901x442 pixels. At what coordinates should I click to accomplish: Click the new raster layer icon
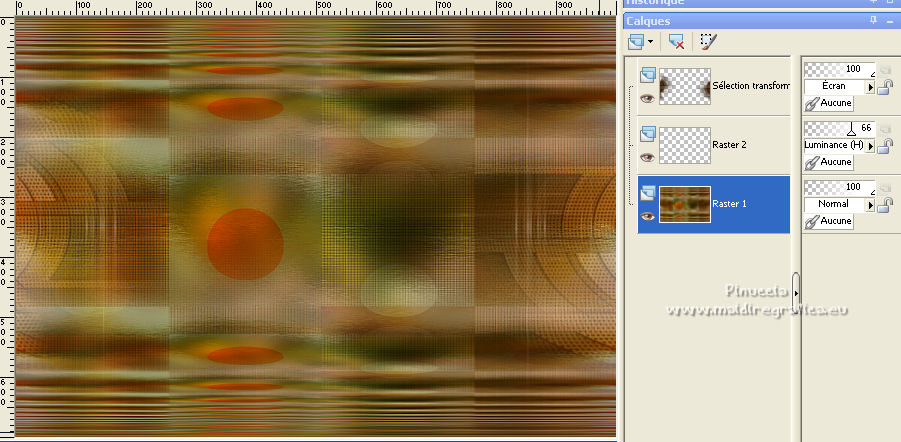click(637, 41)
